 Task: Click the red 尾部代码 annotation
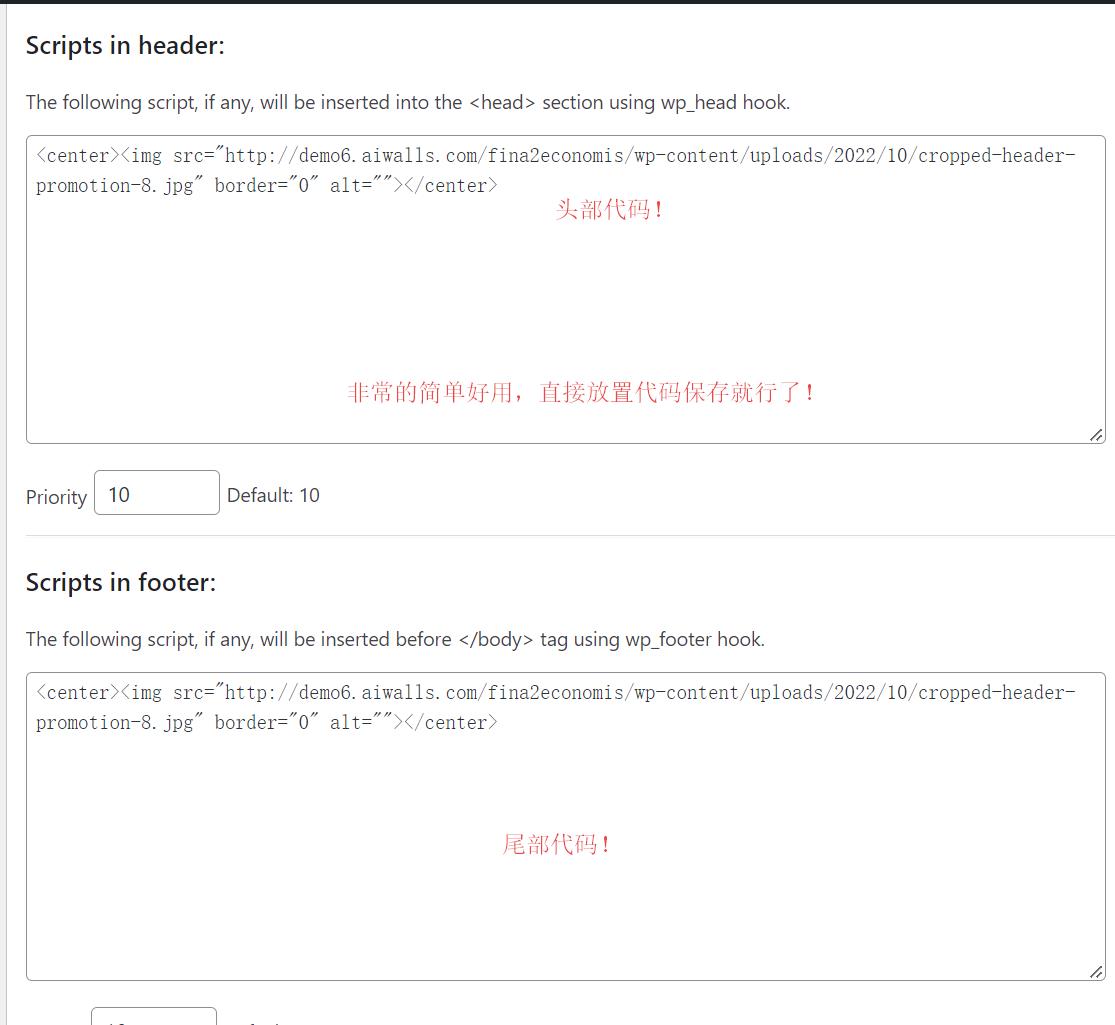[556, 845]
